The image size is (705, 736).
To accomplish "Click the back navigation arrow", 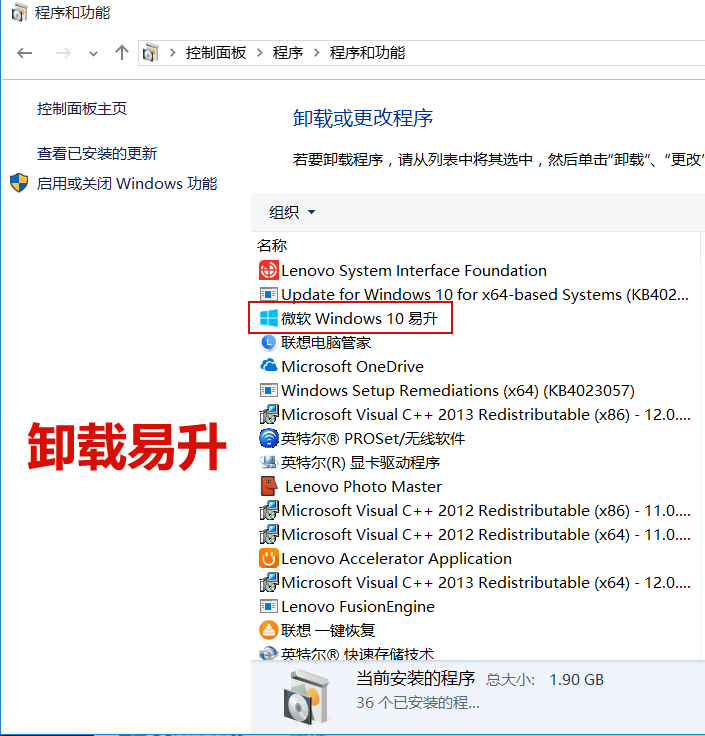I will tap(24, 53).
